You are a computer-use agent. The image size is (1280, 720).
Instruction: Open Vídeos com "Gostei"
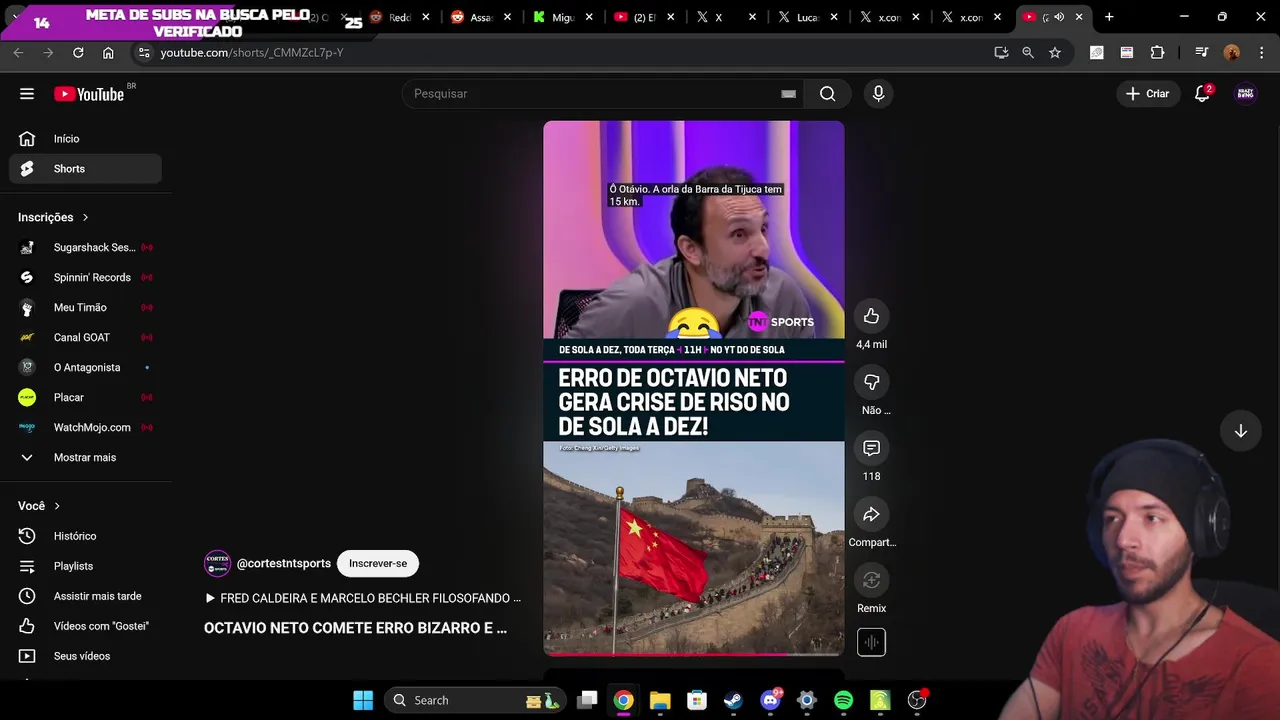pos(85,626)
